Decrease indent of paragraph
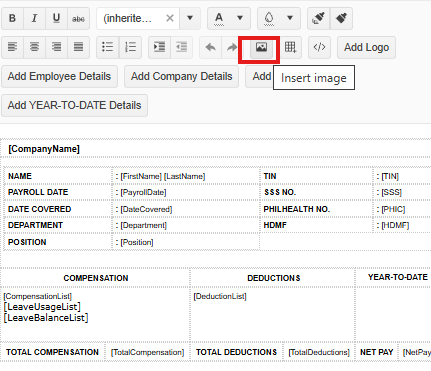The height and width of the screenshot is (371, 431). pyautogui.click(x=181, y=47)
